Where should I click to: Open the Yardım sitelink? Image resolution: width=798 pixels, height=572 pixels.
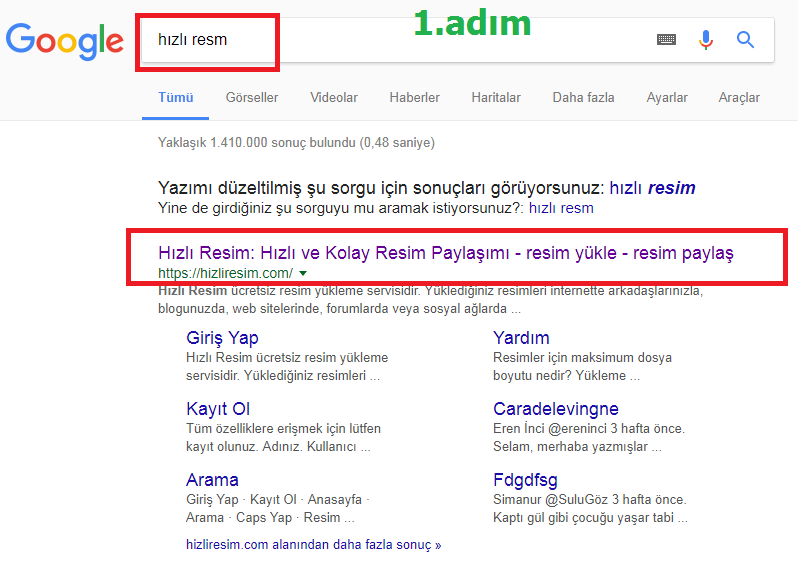521,338
